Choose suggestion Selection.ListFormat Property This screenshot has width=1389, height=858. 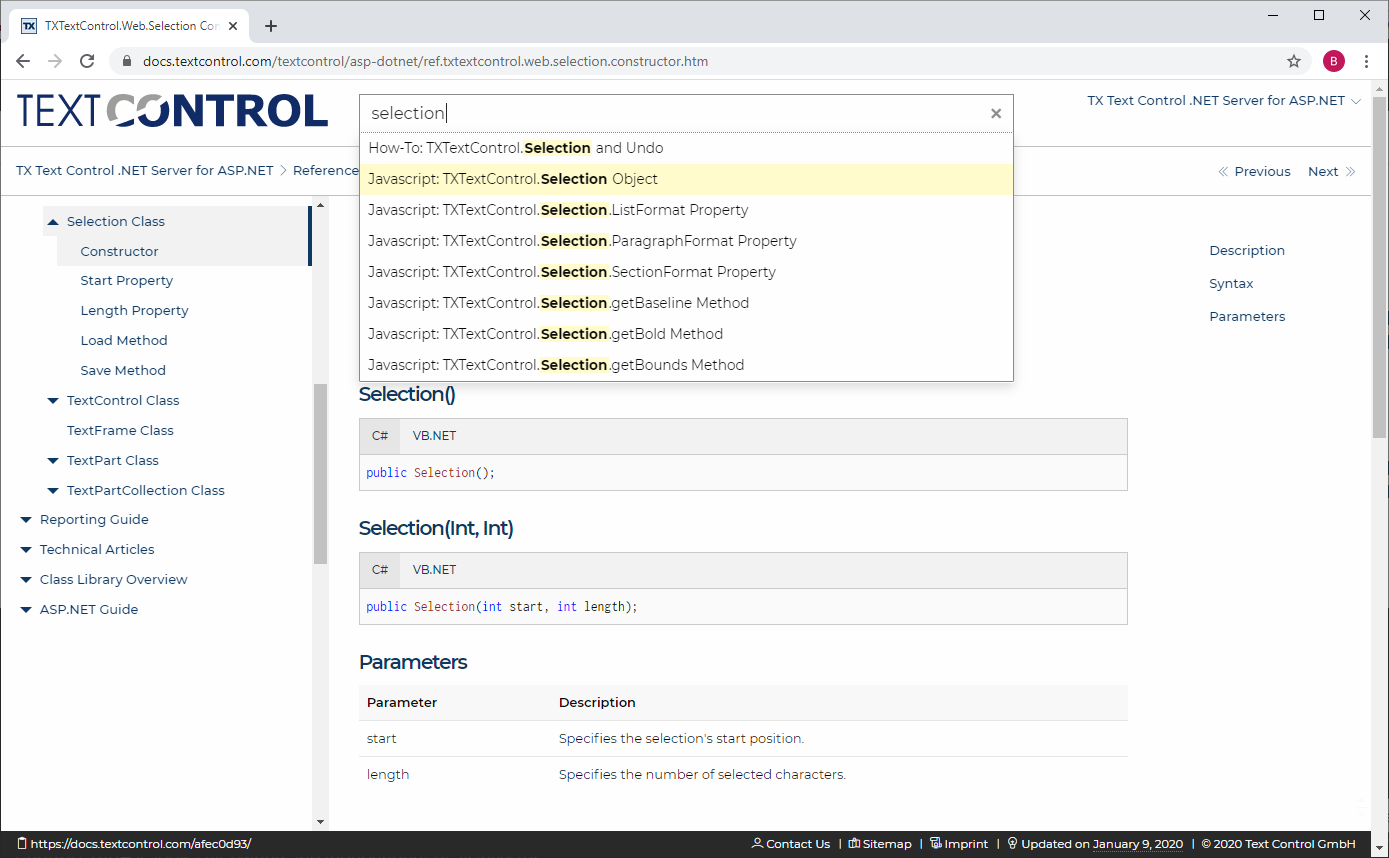[x=686, y=210]
